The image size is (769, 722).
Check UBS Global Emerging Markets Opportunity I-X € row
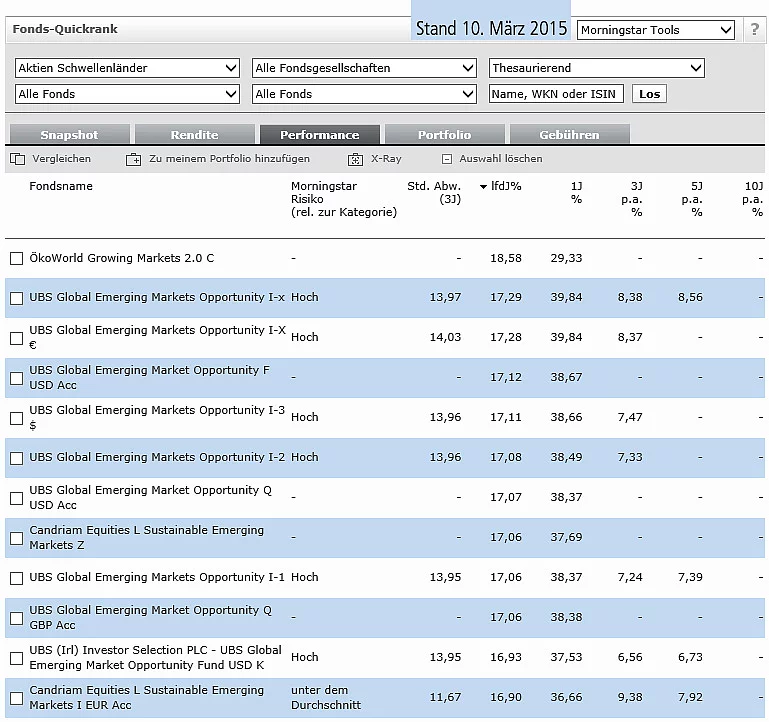(x=16, y=338)
